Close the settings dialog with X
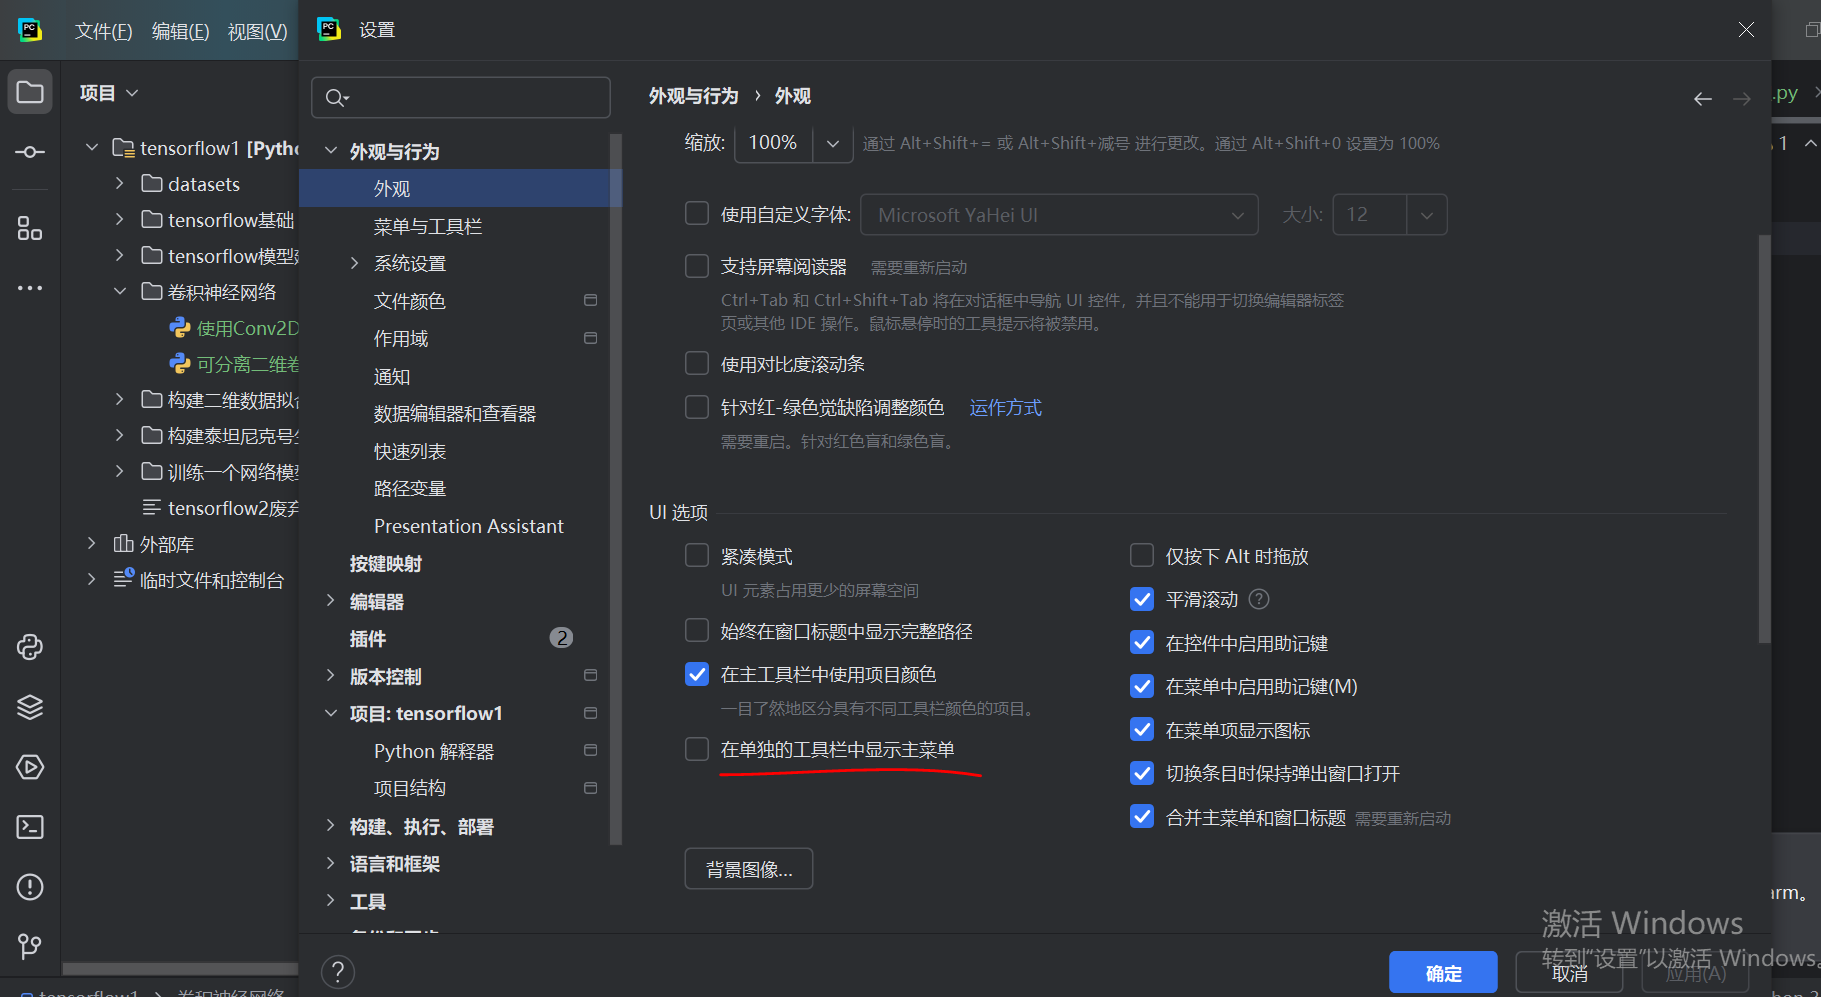The height and width of the screenshot is (997, 1821). 1746,30
